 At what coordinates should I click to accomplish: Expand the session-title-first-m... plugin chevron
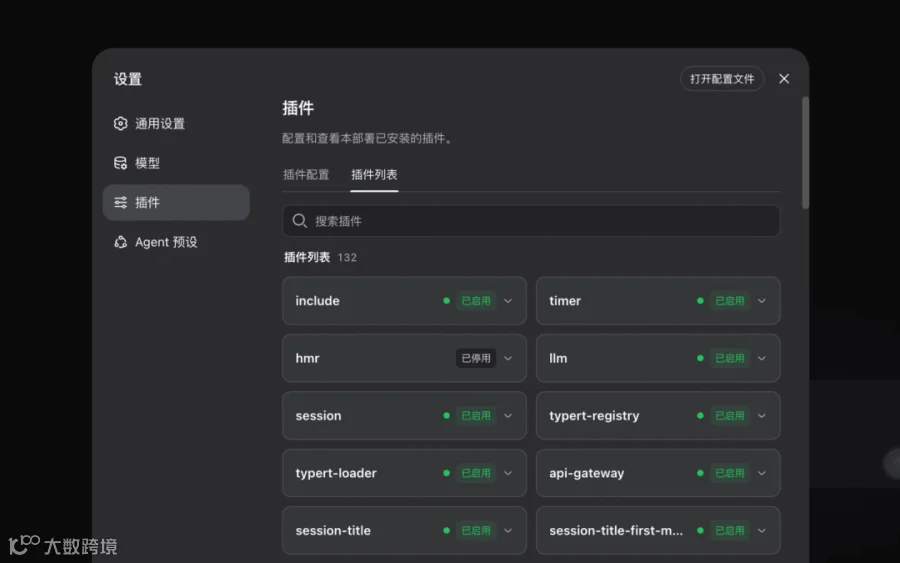(762, 530)
